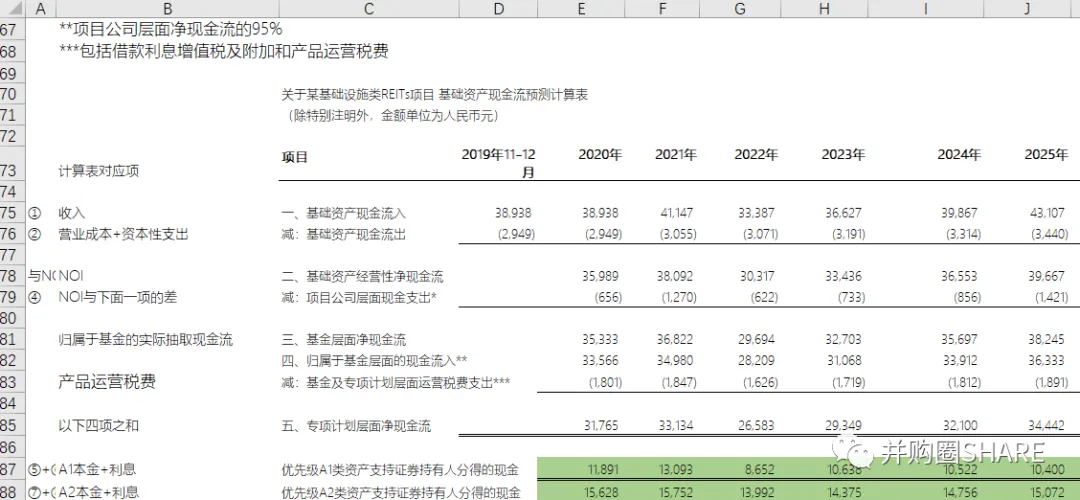The width and height of the screenshot is (1080, 500).
Task: Click the 2025 cash inflow value 43,107
Action: click(x=1049, y=213)
